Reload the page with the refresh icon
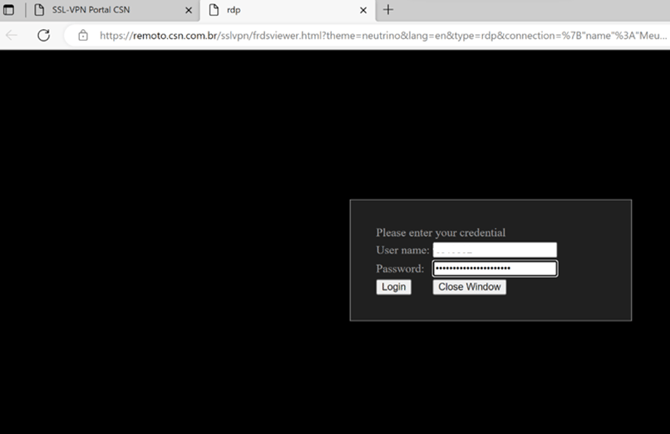This screenshot has height=434, width=670. pyautogui.click(x=43, y=35)
